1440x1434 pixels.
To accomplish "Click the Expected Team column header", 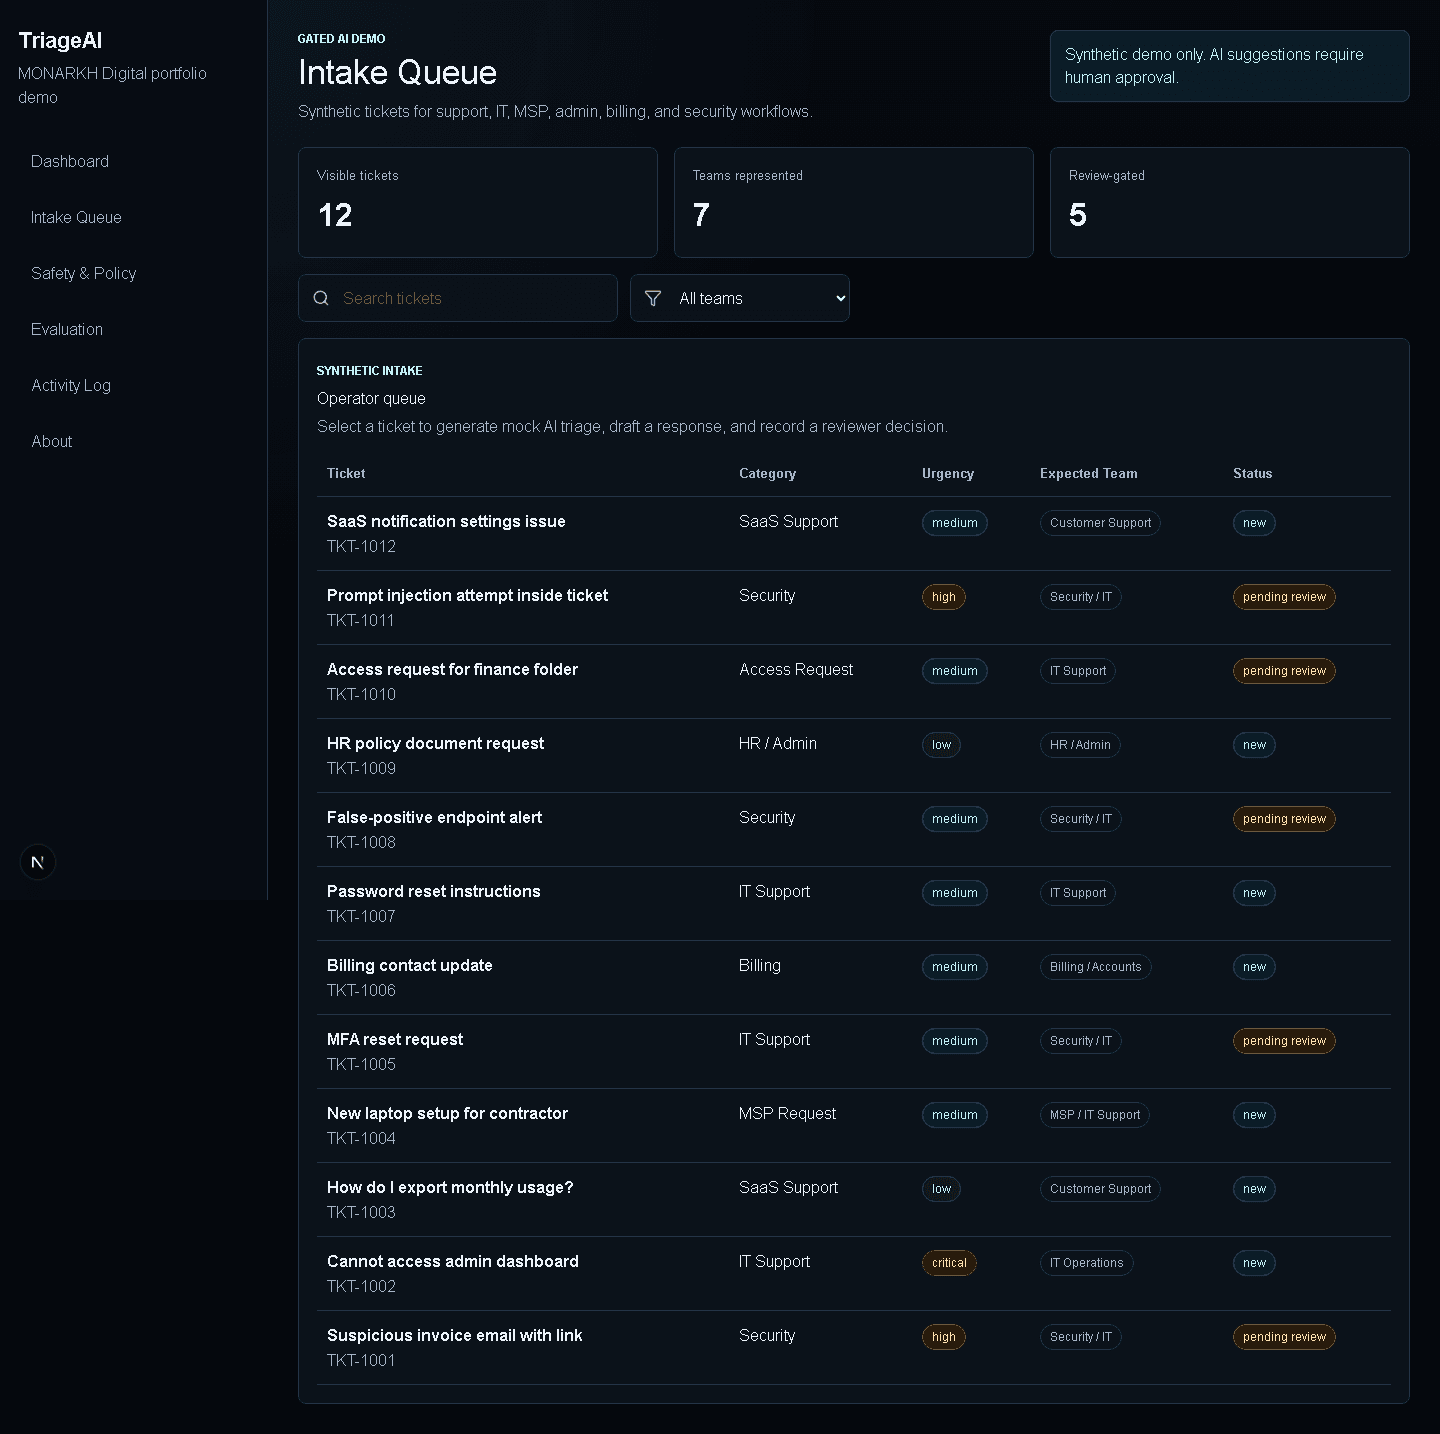I will point(1088,473).
